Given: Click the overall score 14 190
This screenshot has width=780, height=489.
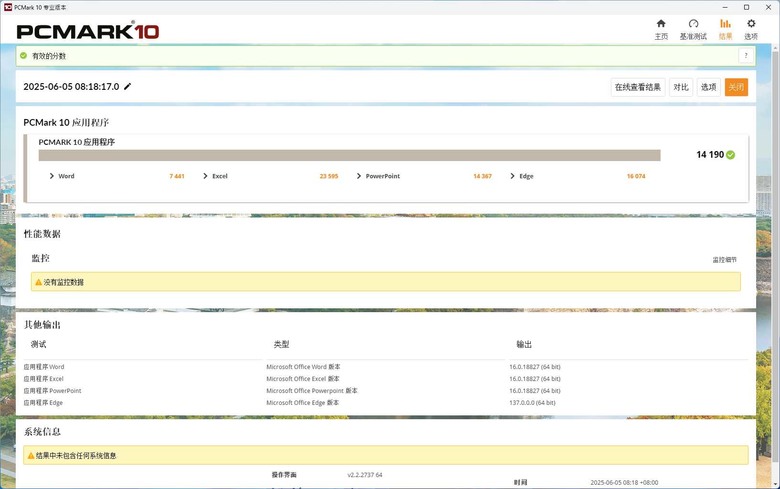Looking at the screenshot, I should pyautogui.click(x=710, y=155).
